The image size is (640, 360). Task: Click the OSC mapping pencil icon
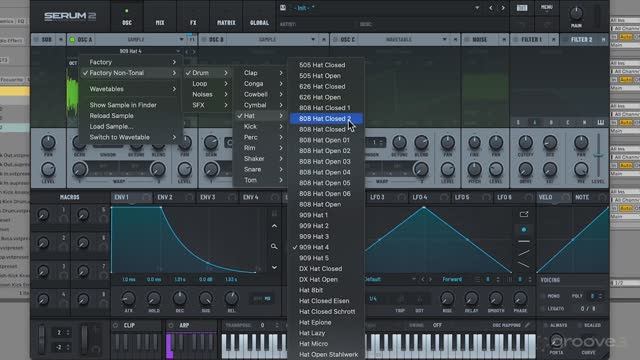coord(527,325)
